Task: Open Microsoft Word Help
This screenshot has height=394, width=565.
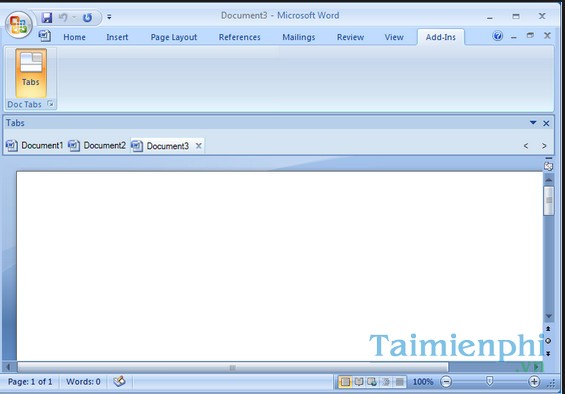Action: [x=498, y=36]
